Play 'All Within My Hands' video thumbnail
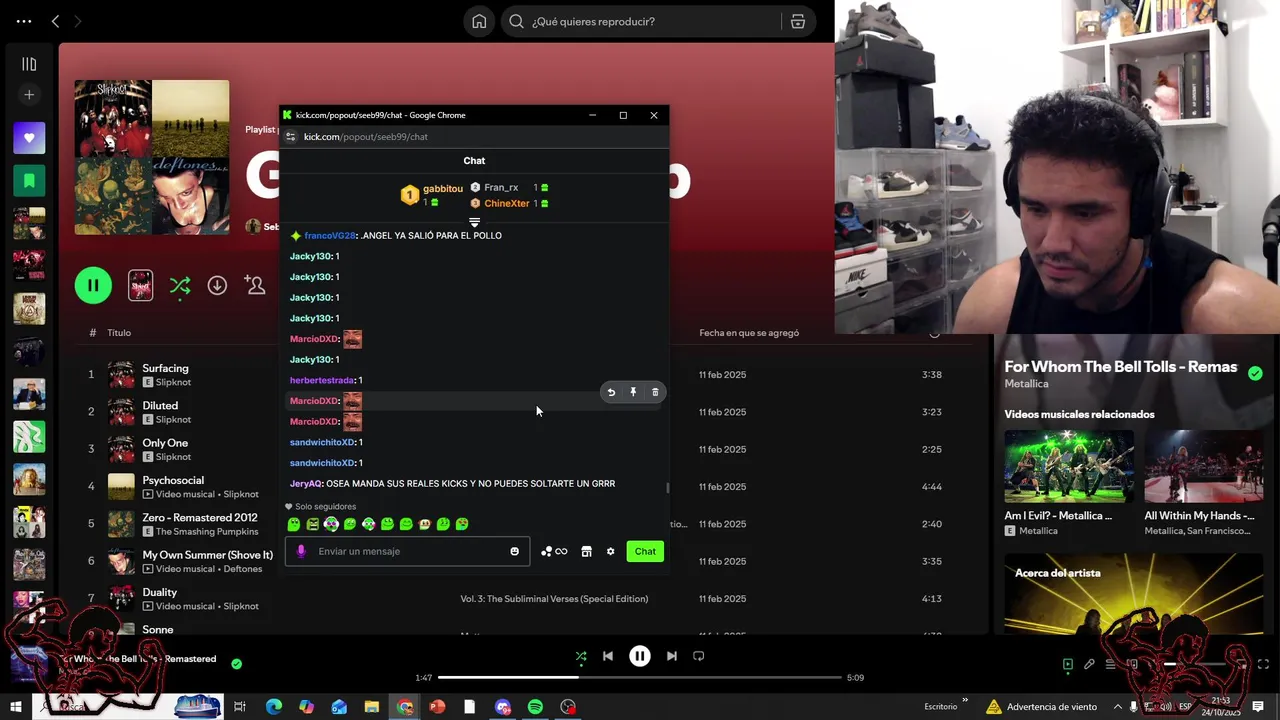 click(x=1204, y=466)
